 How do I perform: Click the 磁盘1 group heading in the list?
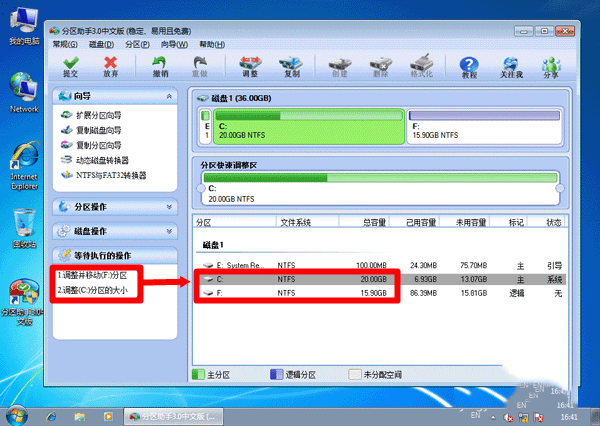coord(213,245)
